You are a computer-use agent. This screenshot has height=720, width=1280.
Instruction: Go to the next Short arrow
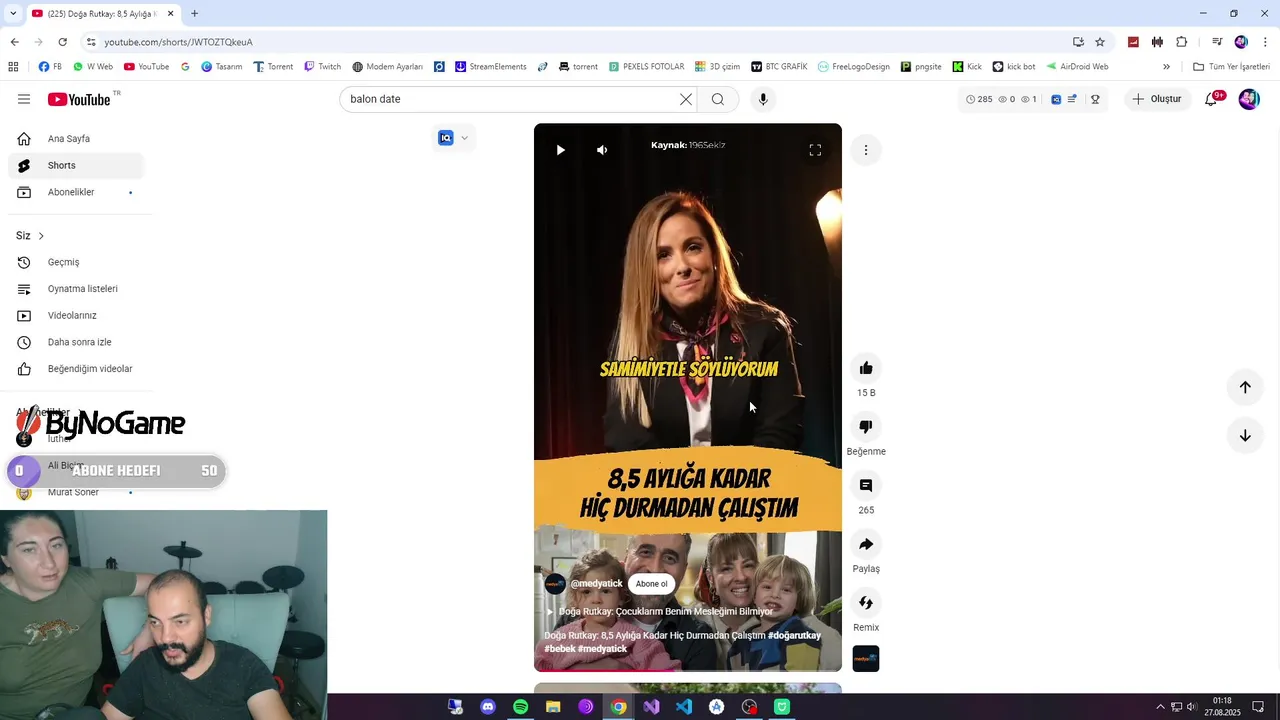click(x=1245, y=435)
